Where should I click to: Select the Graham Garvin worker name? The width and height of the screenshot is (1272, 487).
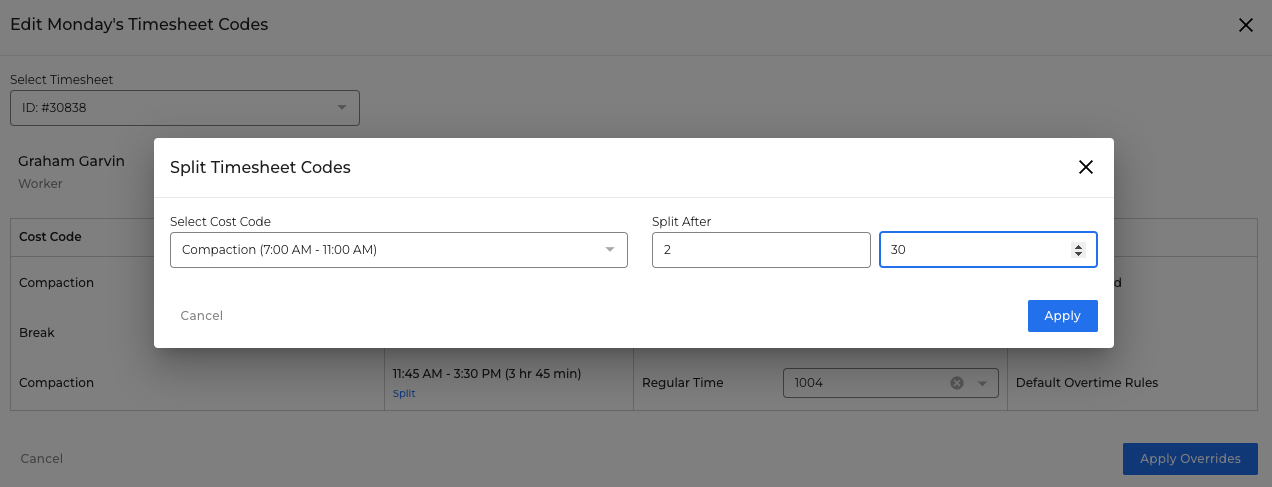tap(71, 161)
